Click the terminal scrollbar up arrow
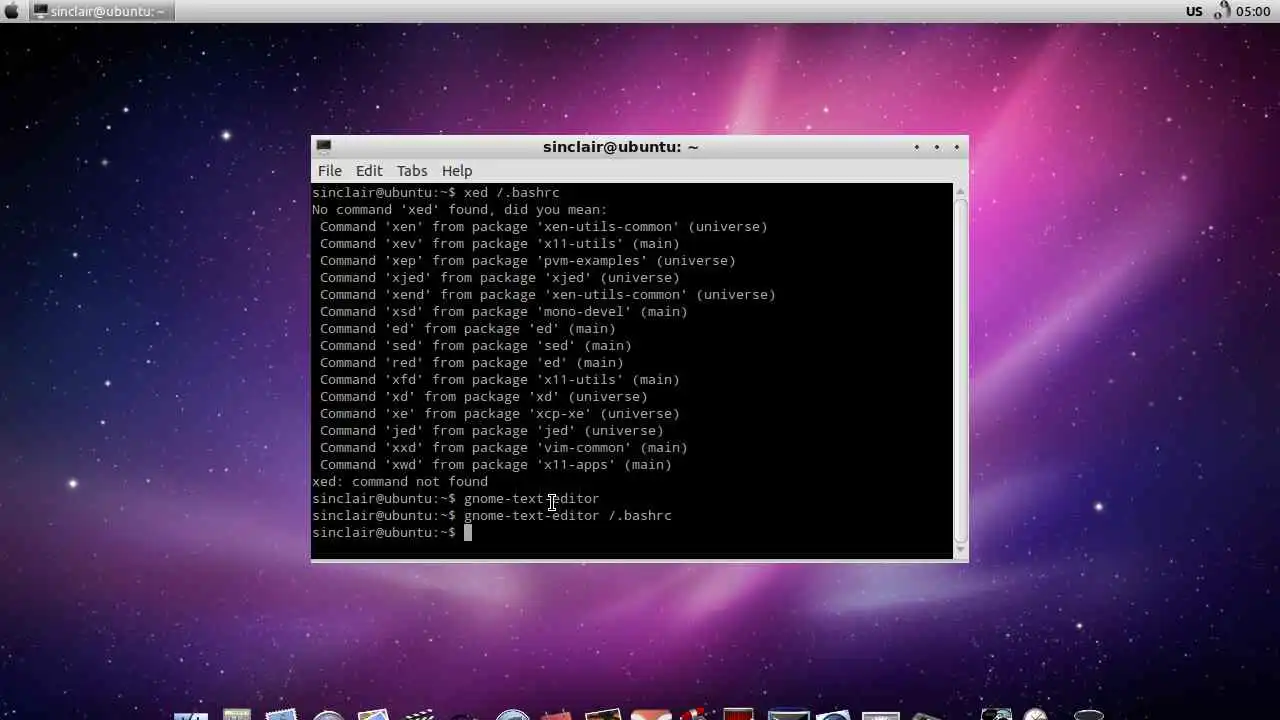 tap(960, 191)
